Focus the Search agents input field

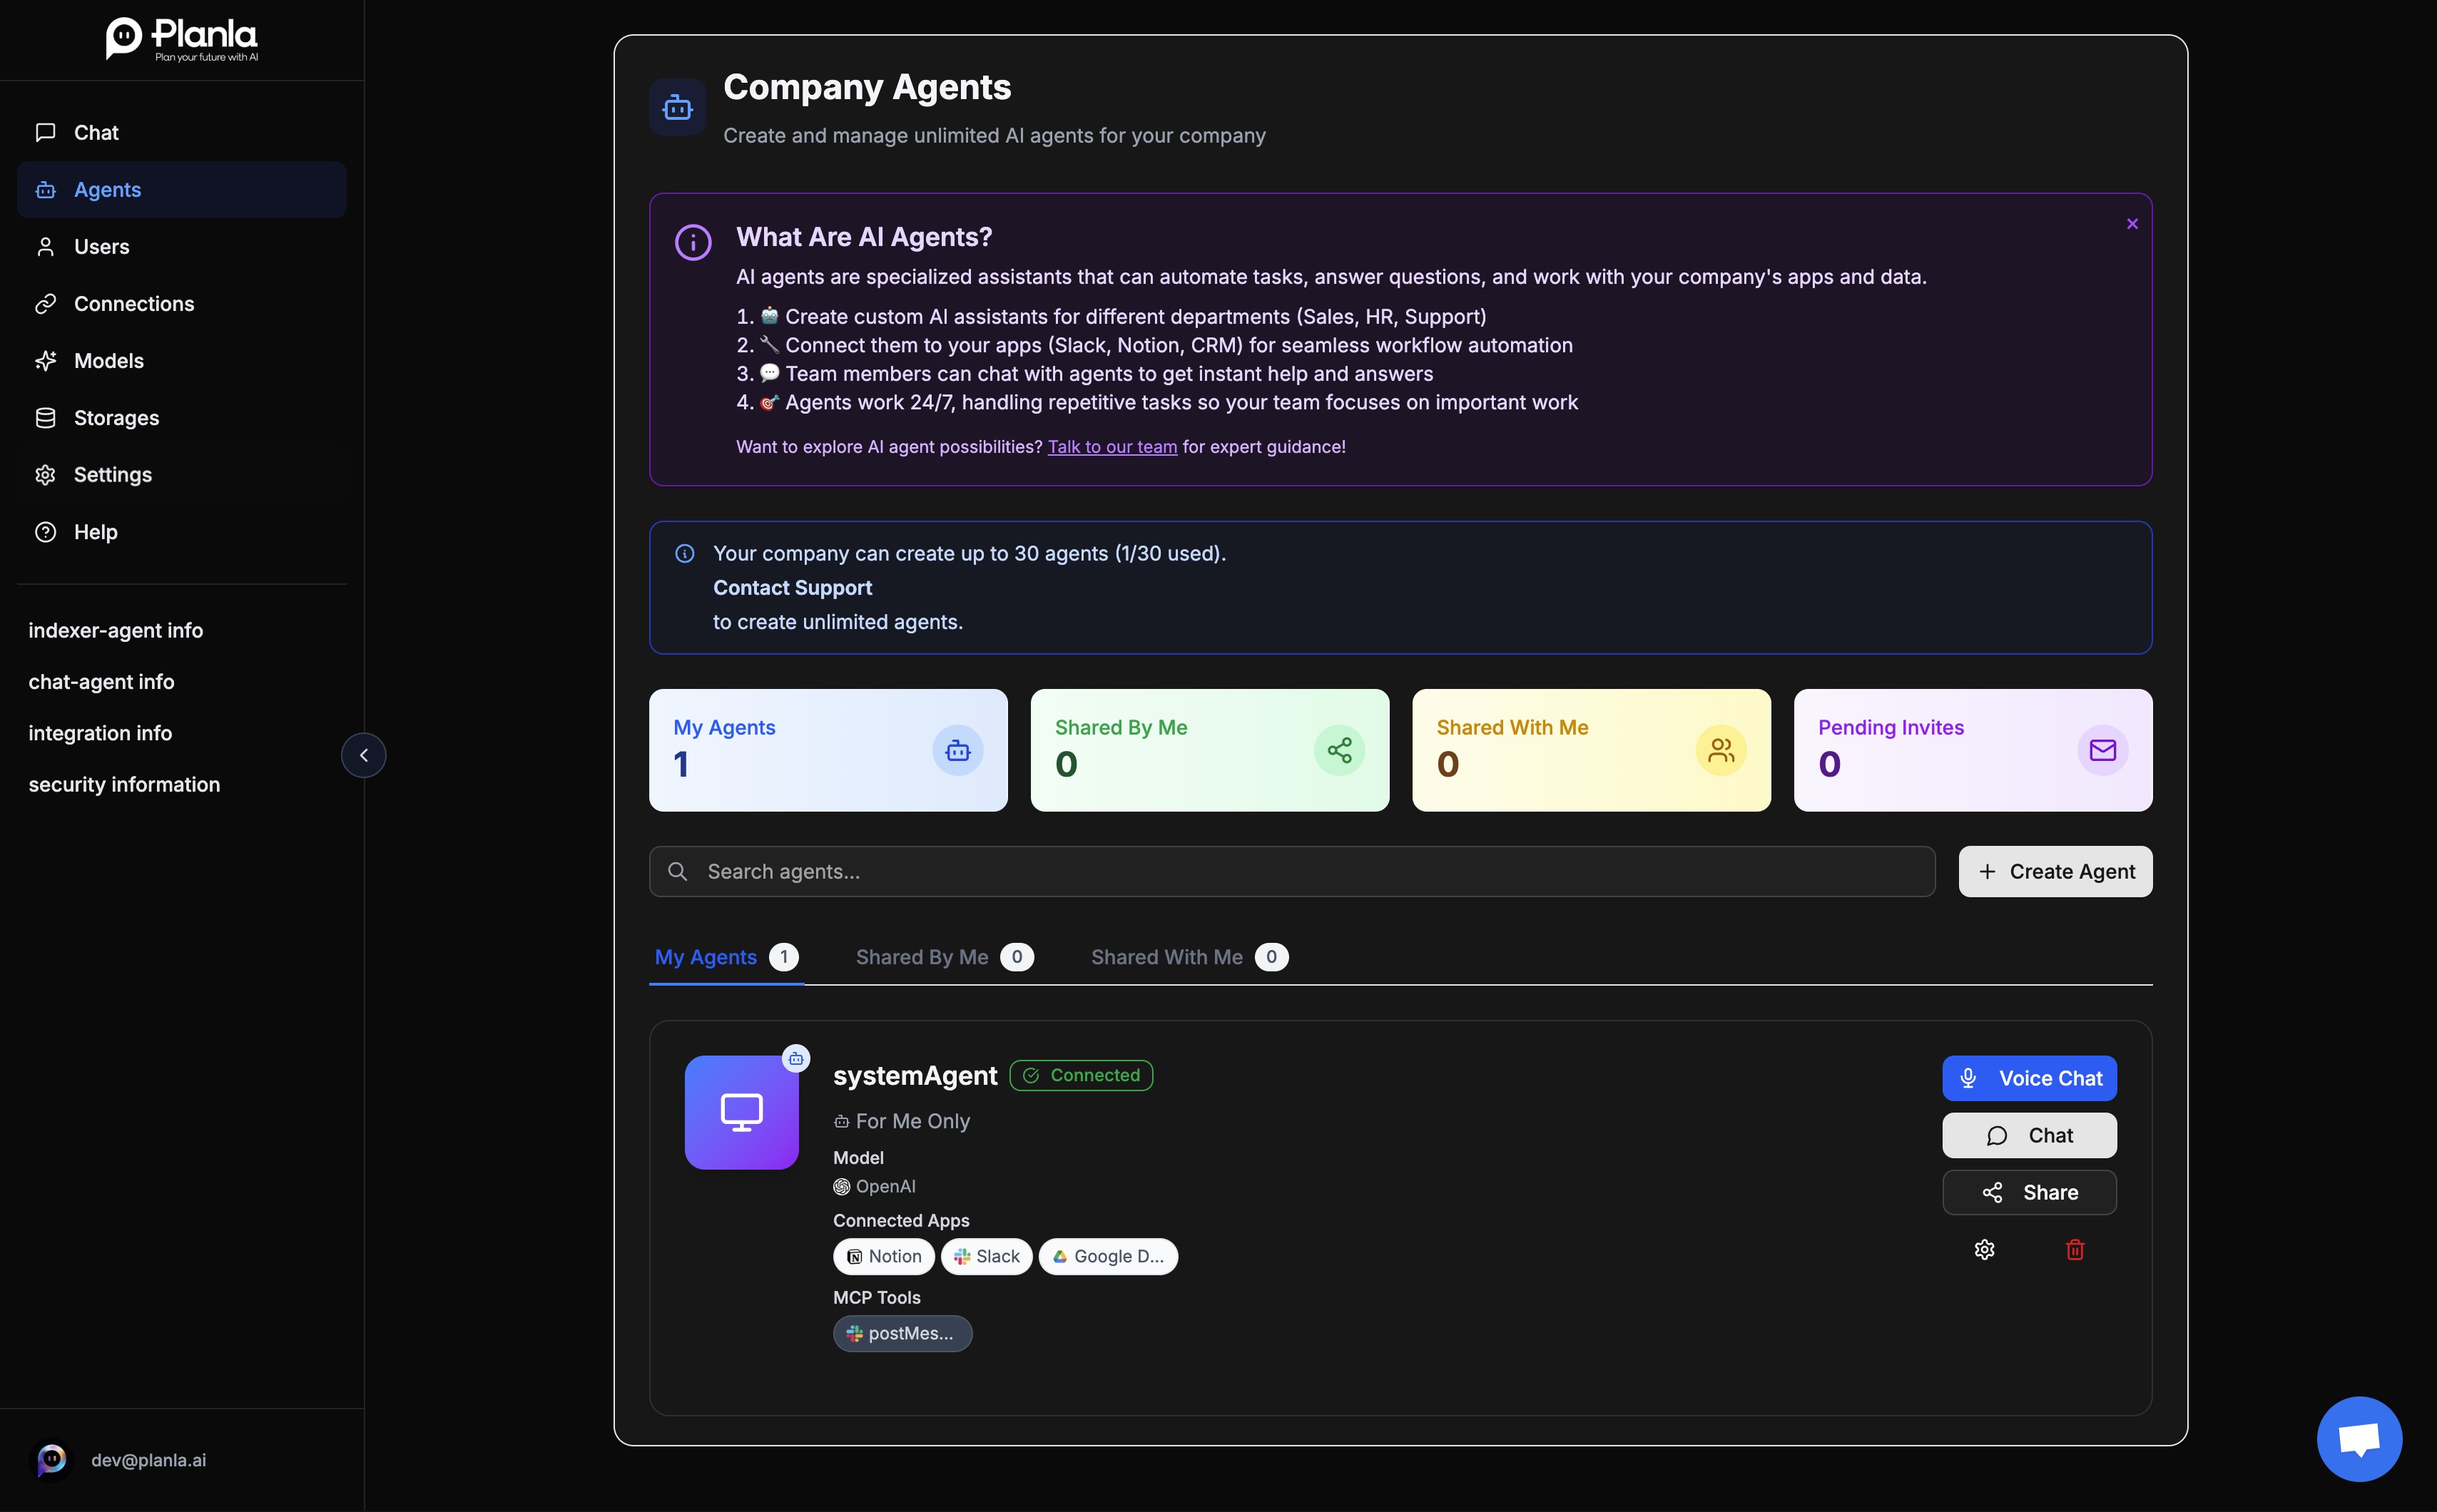(1292, 872)
